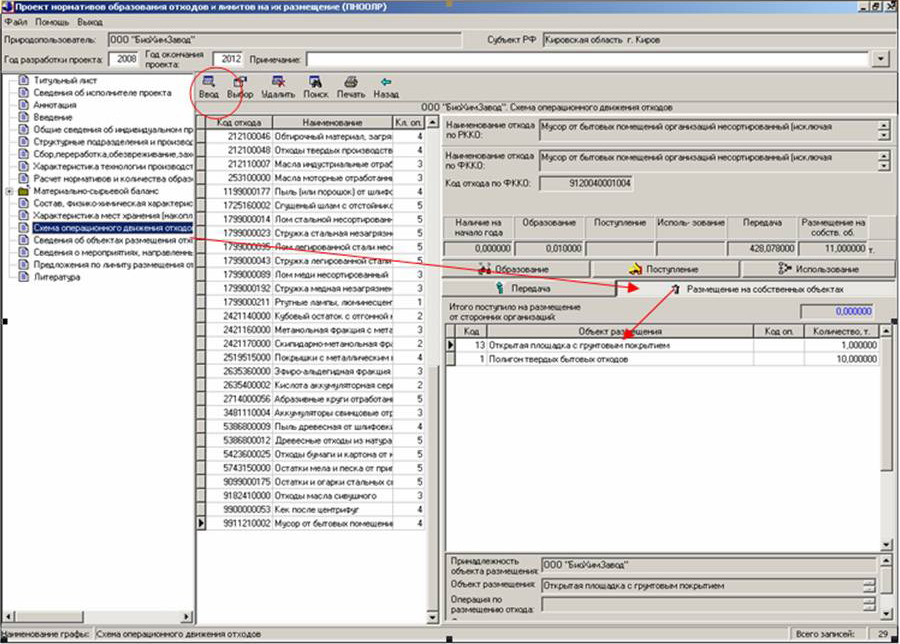Click the Материально-сырьевой баланс folder icon
Image resolution: width=900 pixels, height=644 pixels.
click(24, 190)
